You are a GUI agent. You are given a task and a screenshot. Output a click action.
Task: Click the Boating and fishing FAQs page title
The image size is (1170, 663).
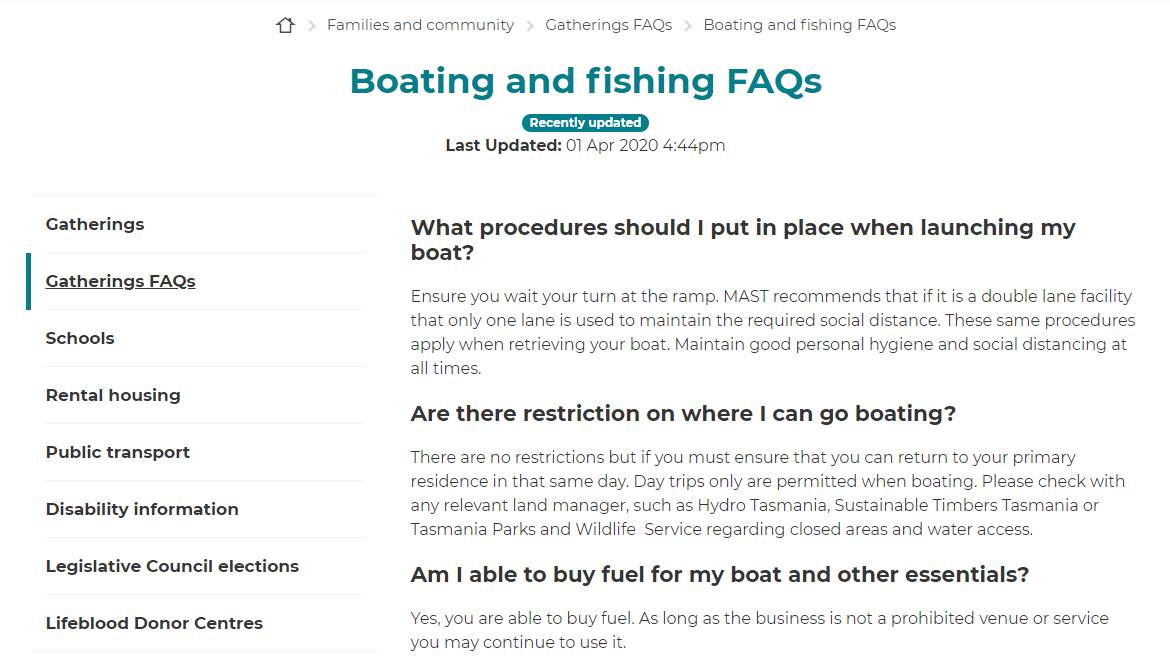click(x=585, y=81)
